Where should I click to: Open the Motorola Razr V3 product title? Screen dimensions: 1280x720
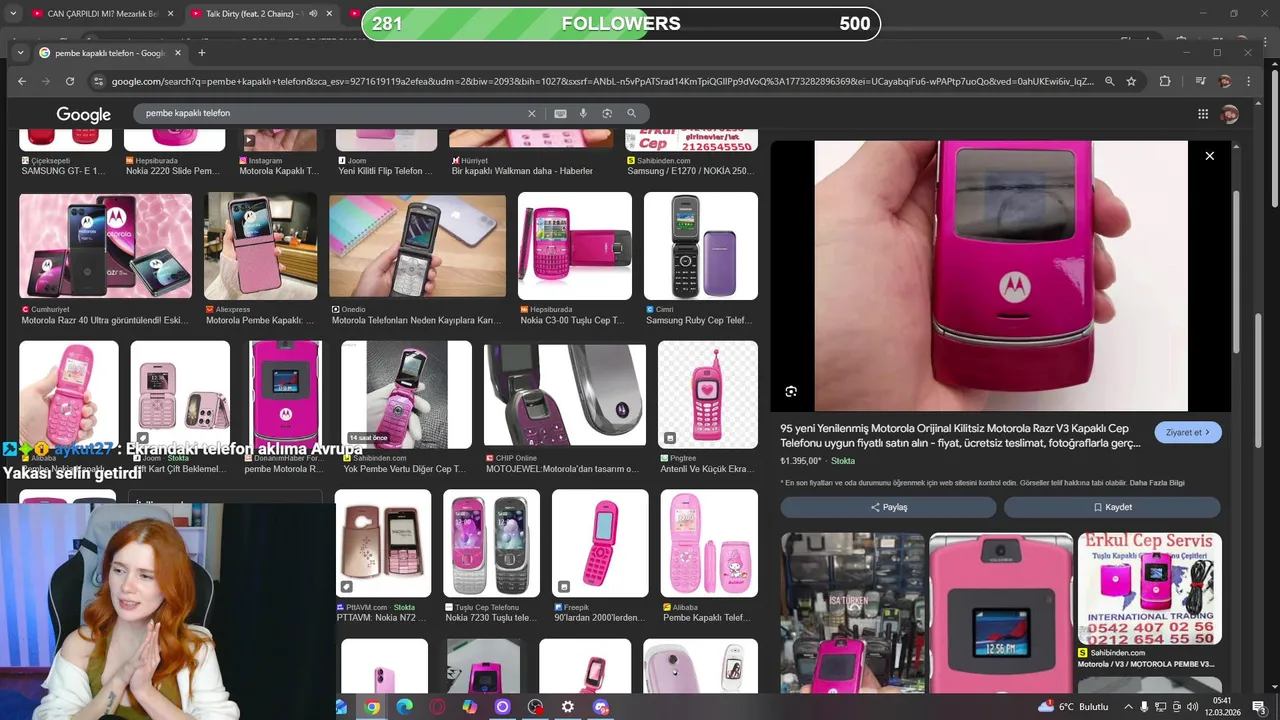click(960, 436)
